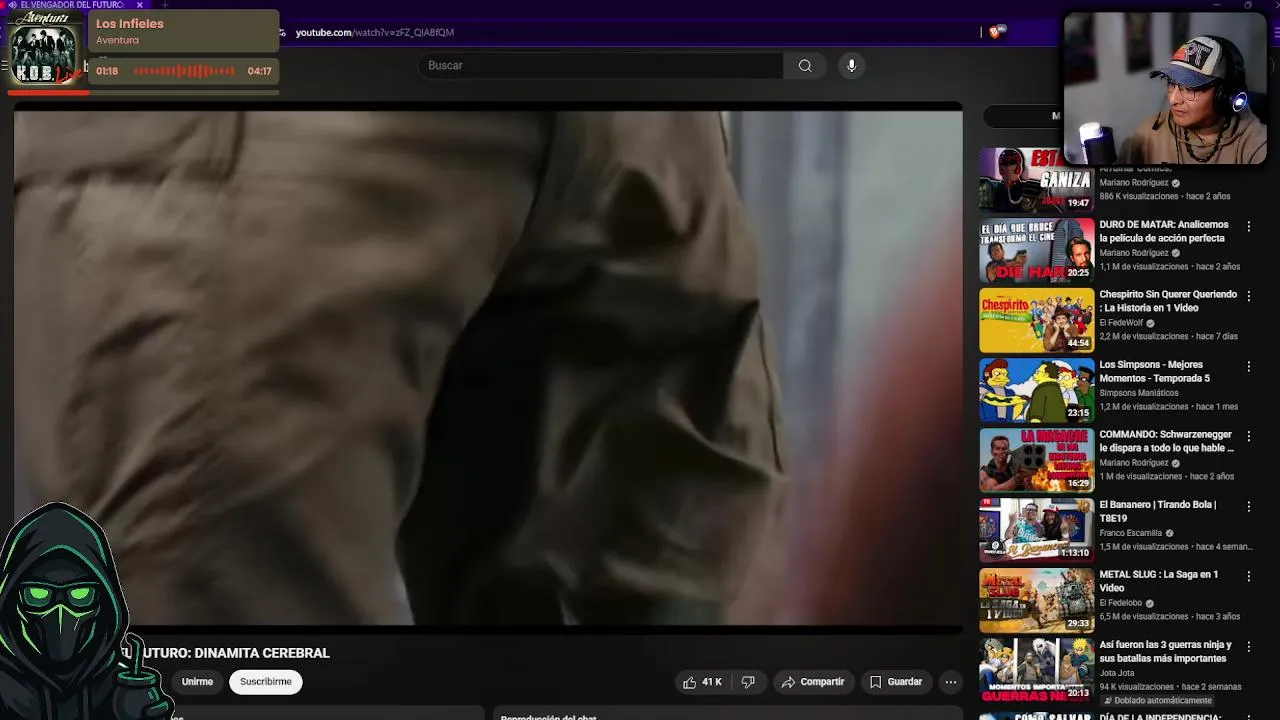1280x720 pixels.
Task: Open title COMMANDO: Schwarzenegger le dispara
Action: (x=1166, y=441)
